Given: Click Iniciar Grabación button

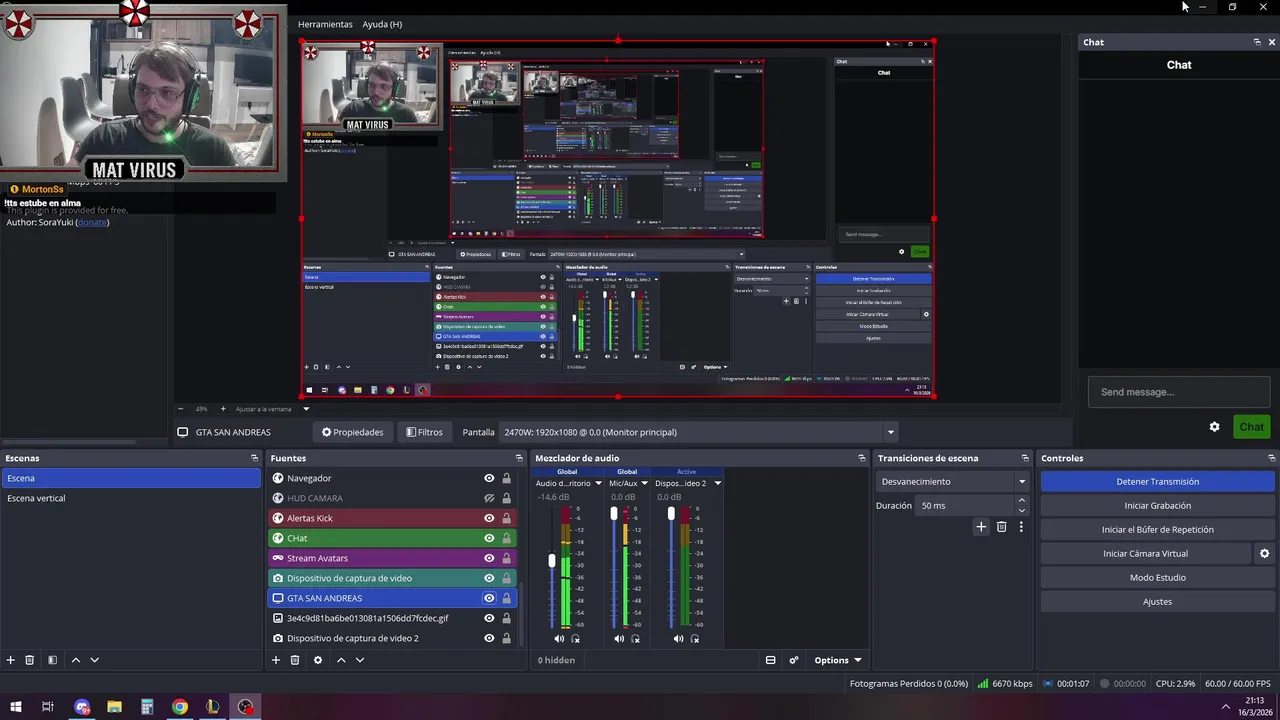Looking at the screenshot, I should coord(1157,505).
